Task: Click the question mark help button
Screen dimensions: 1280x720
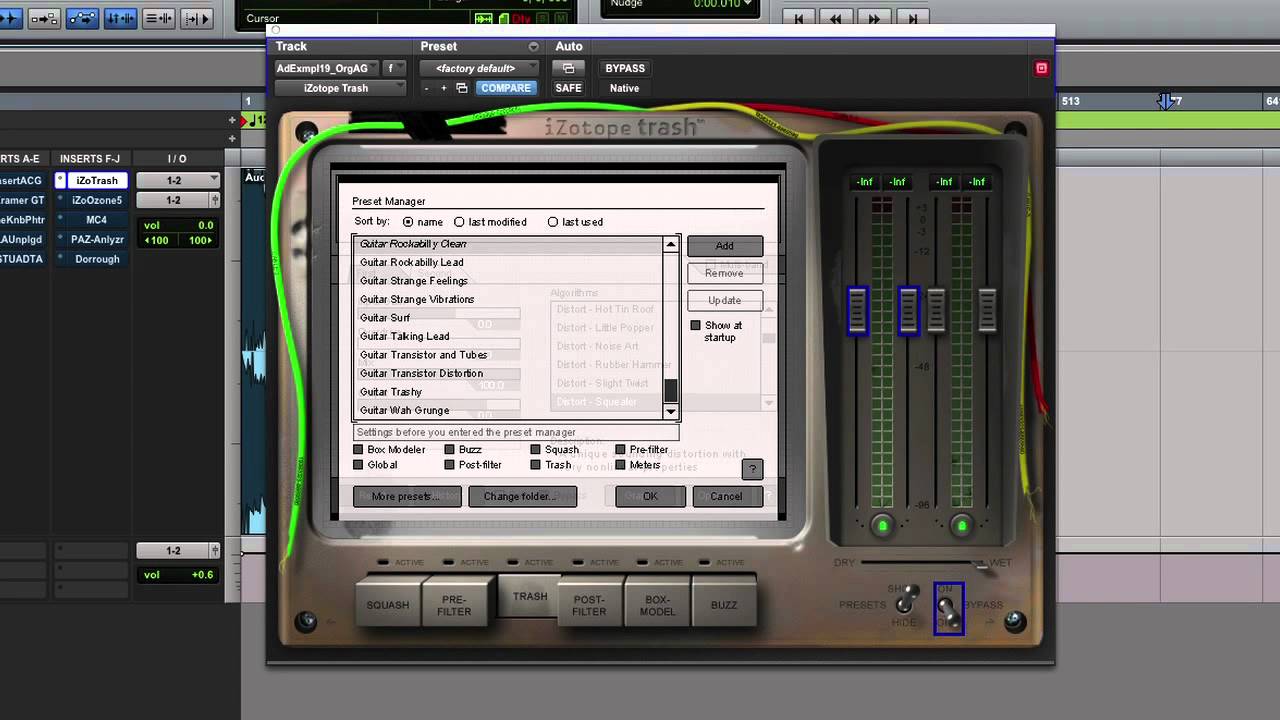Action: [x=752, y=469]
